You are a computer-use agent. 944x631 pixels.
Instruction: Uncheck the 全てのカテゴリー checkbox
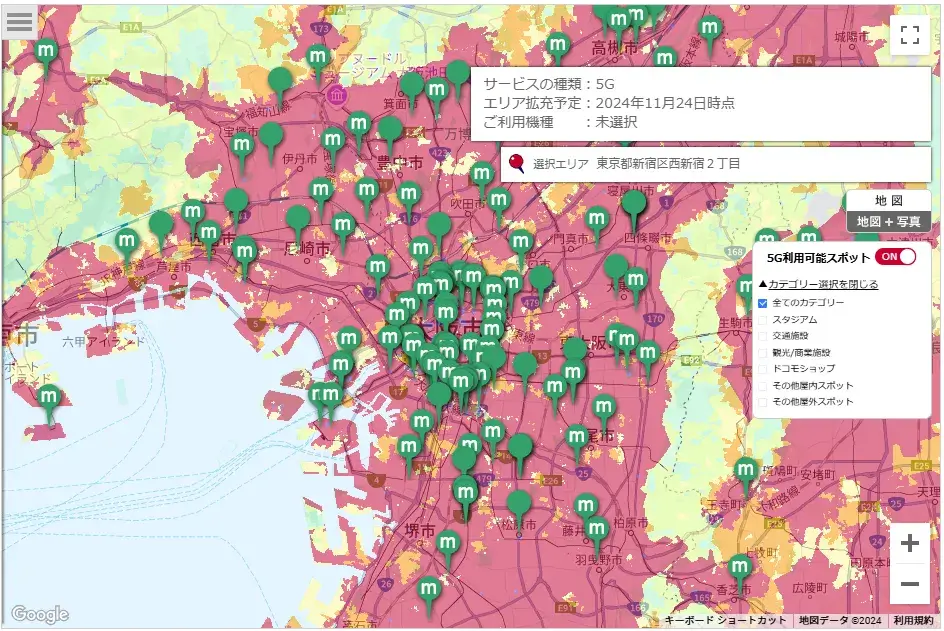[x=763, y=303]
